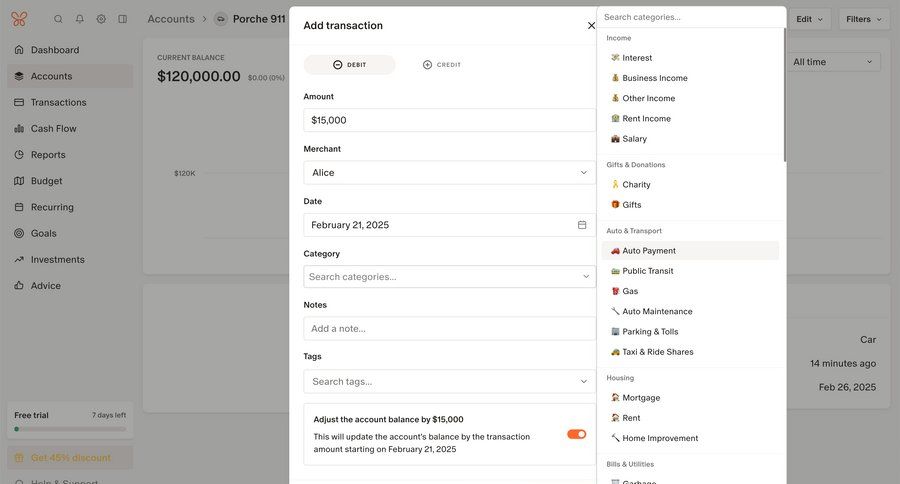This screenshot has height=484, width=900.
Task: Choose Auto Payment category
Action: [x=690, y=250]
